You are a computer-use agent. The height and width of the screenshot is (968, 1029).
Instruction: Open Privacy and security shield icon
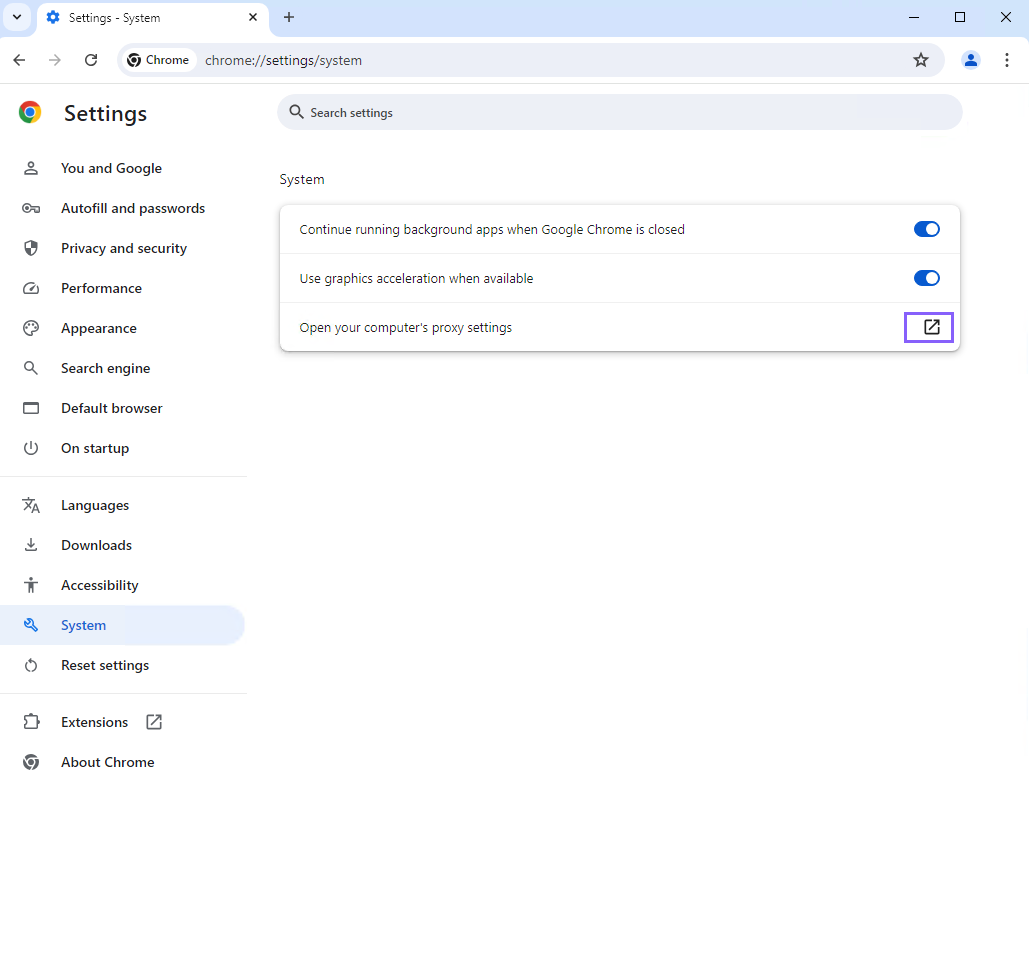tap(31, 248)
